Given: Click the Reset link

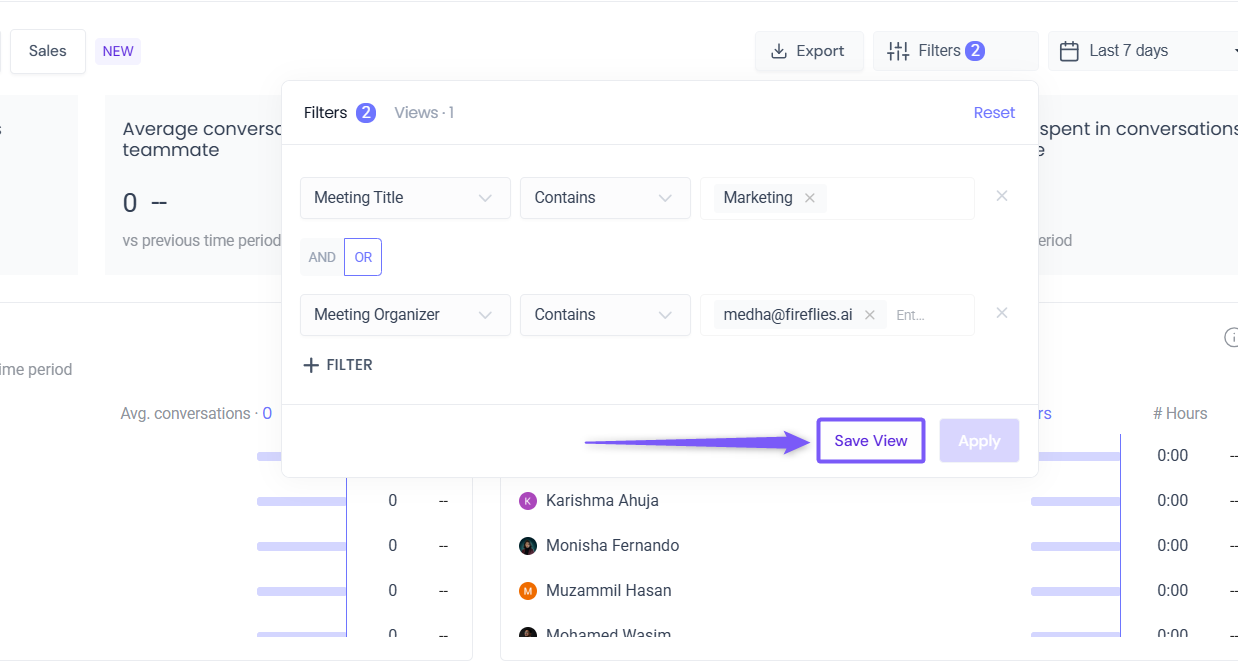Looking at the screenshot, I should click(x=994, y=113).
